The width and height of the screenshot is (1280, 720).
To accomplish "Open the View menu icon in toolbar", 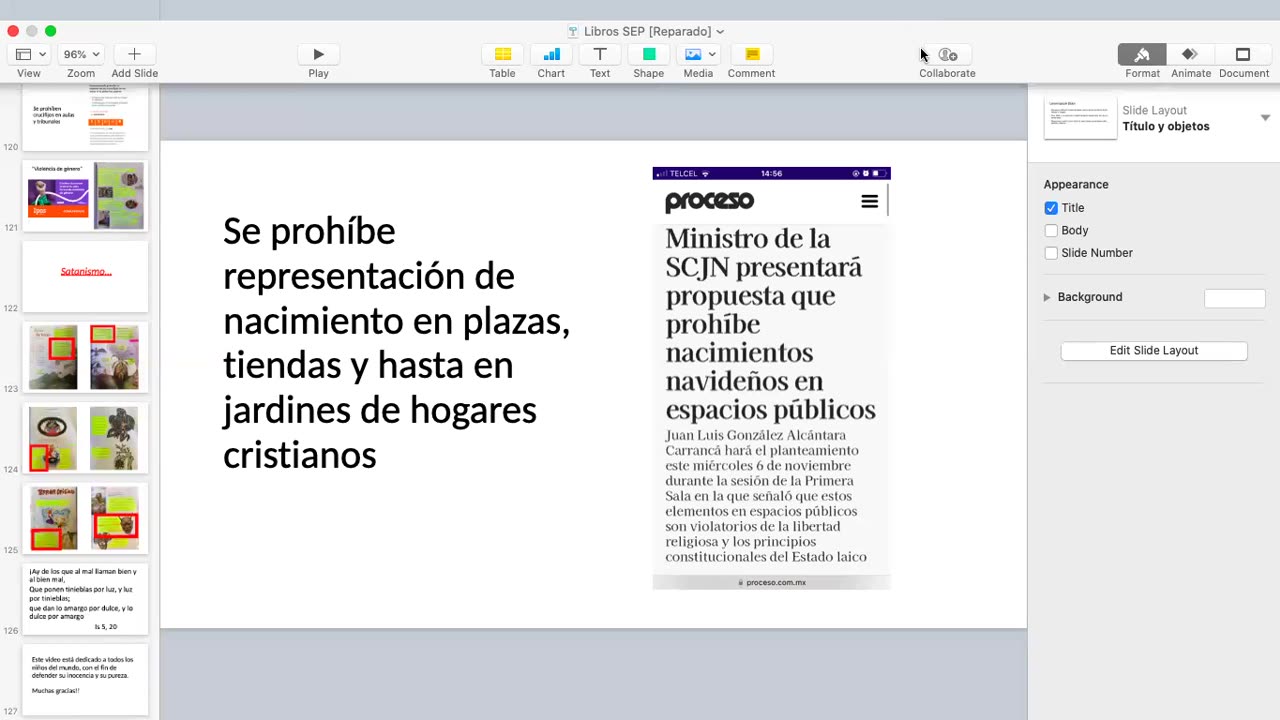I will (23, 54).
